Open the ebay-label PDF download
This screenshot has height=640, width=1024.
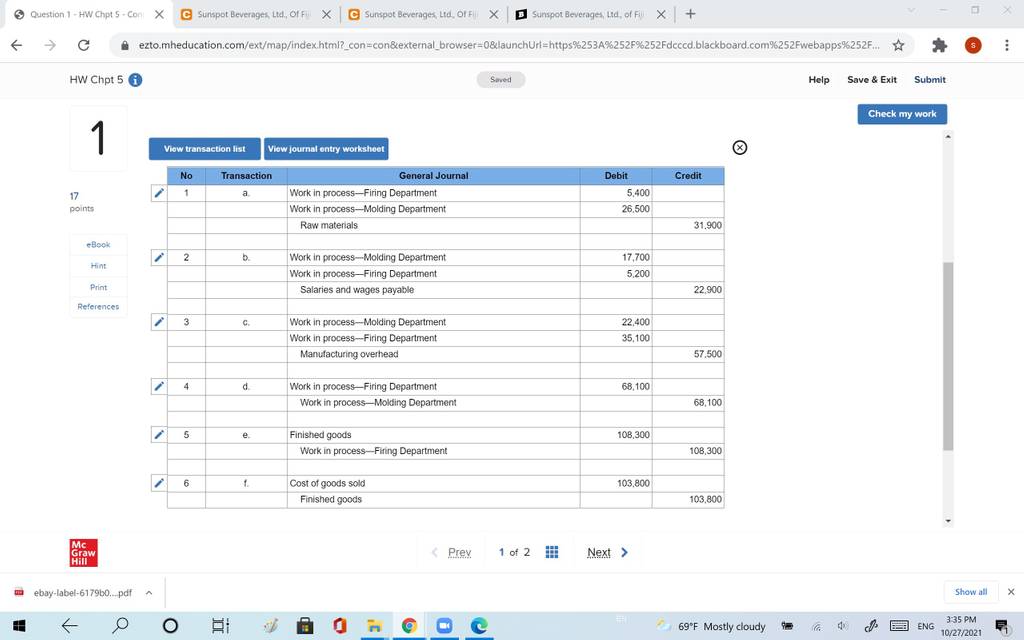(82, 593)
